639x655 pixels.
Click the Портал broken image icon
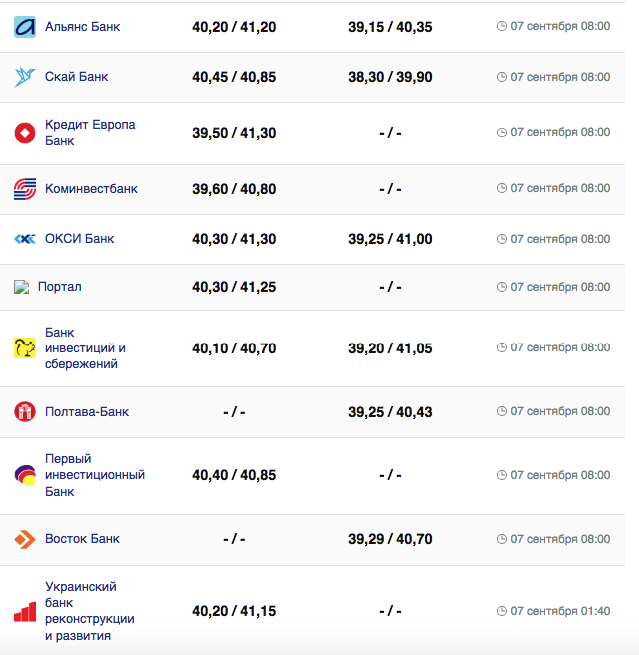point(22,287)
